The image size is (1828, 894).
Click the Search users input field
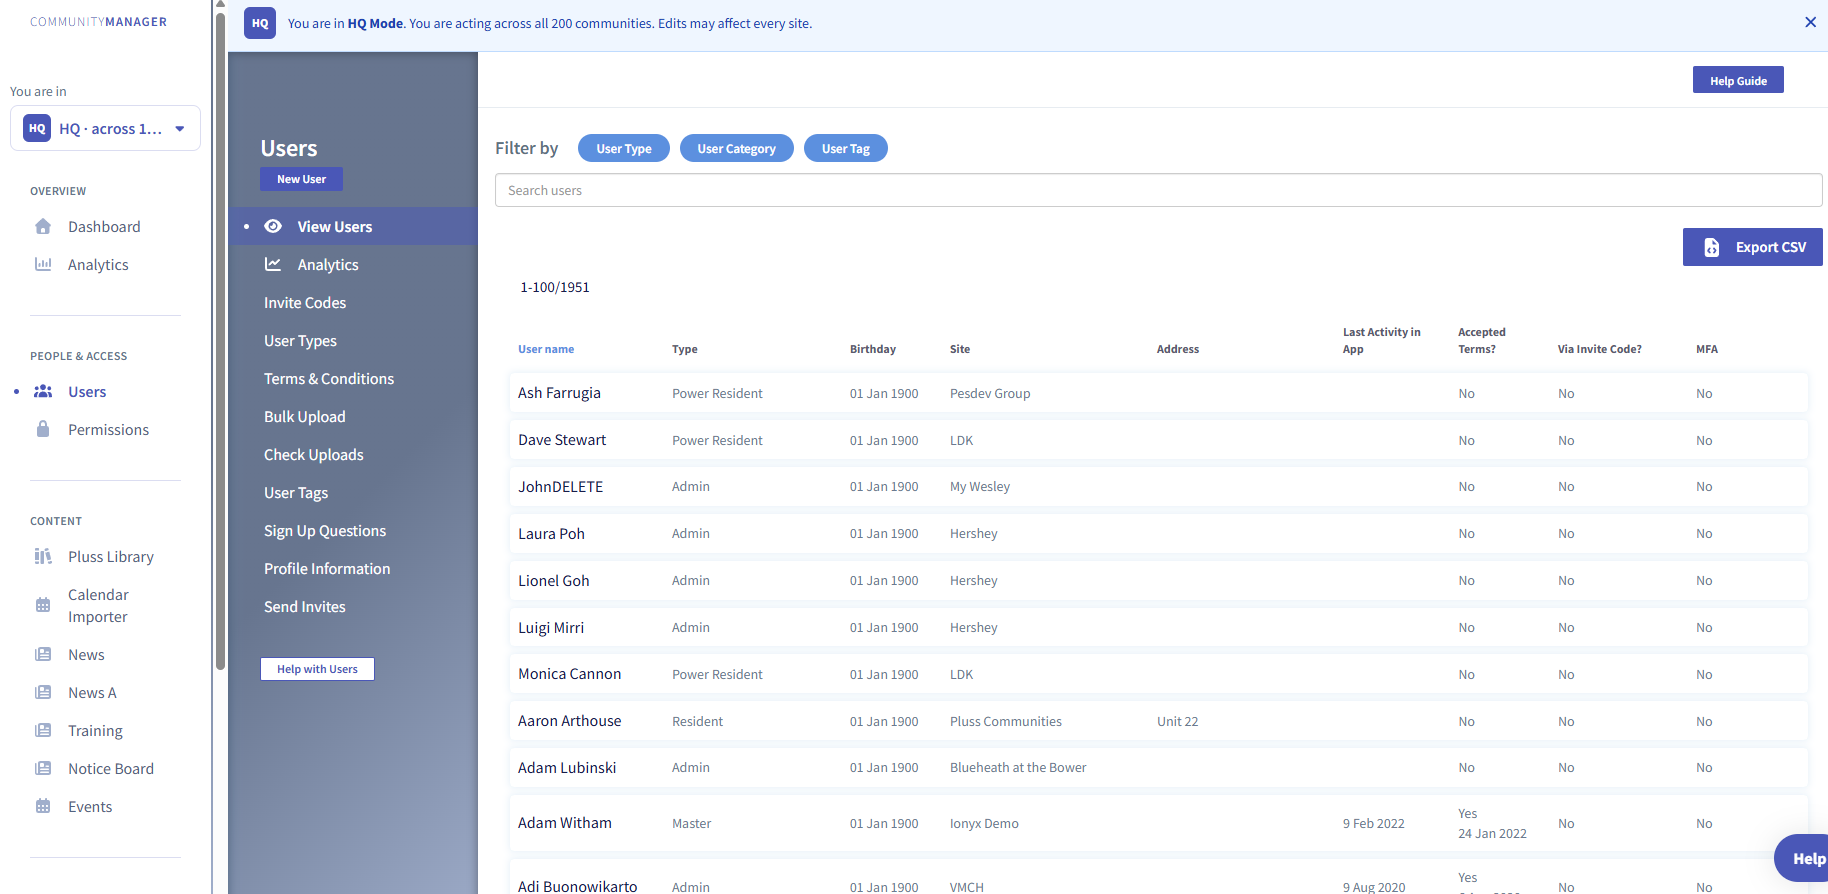tap(1158, 190)
